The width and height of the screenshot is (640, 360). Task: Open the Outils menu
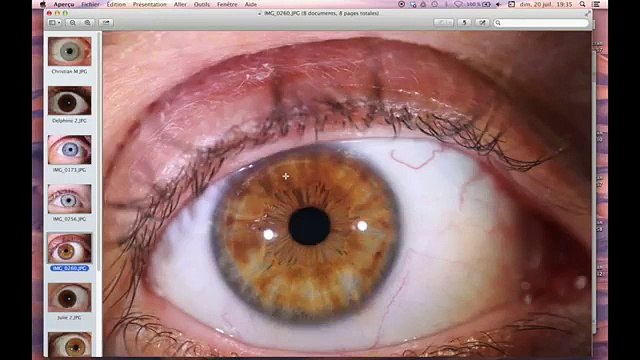pos(202,4)
